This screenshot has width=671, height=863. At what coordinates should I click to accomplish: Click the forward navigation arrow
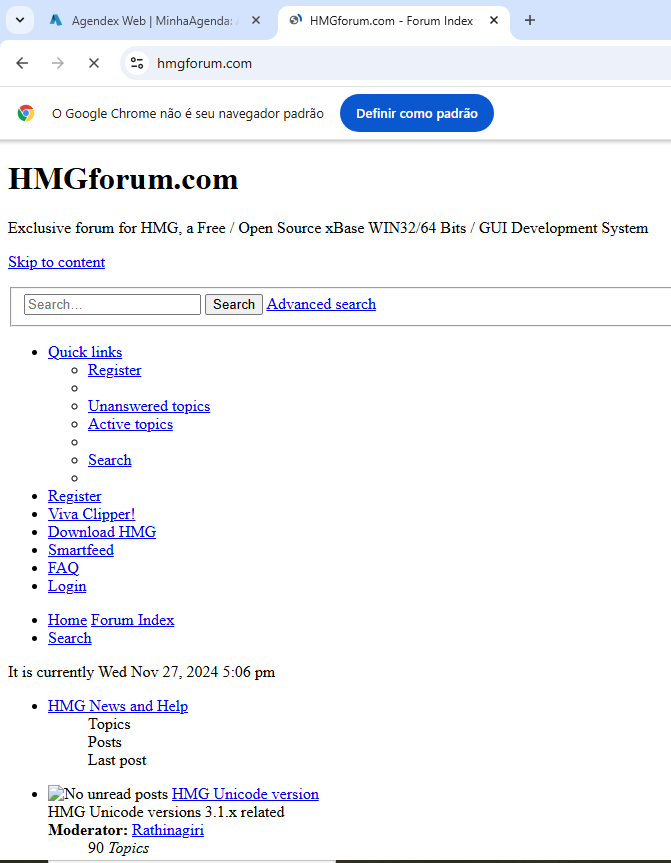[58, 63]
